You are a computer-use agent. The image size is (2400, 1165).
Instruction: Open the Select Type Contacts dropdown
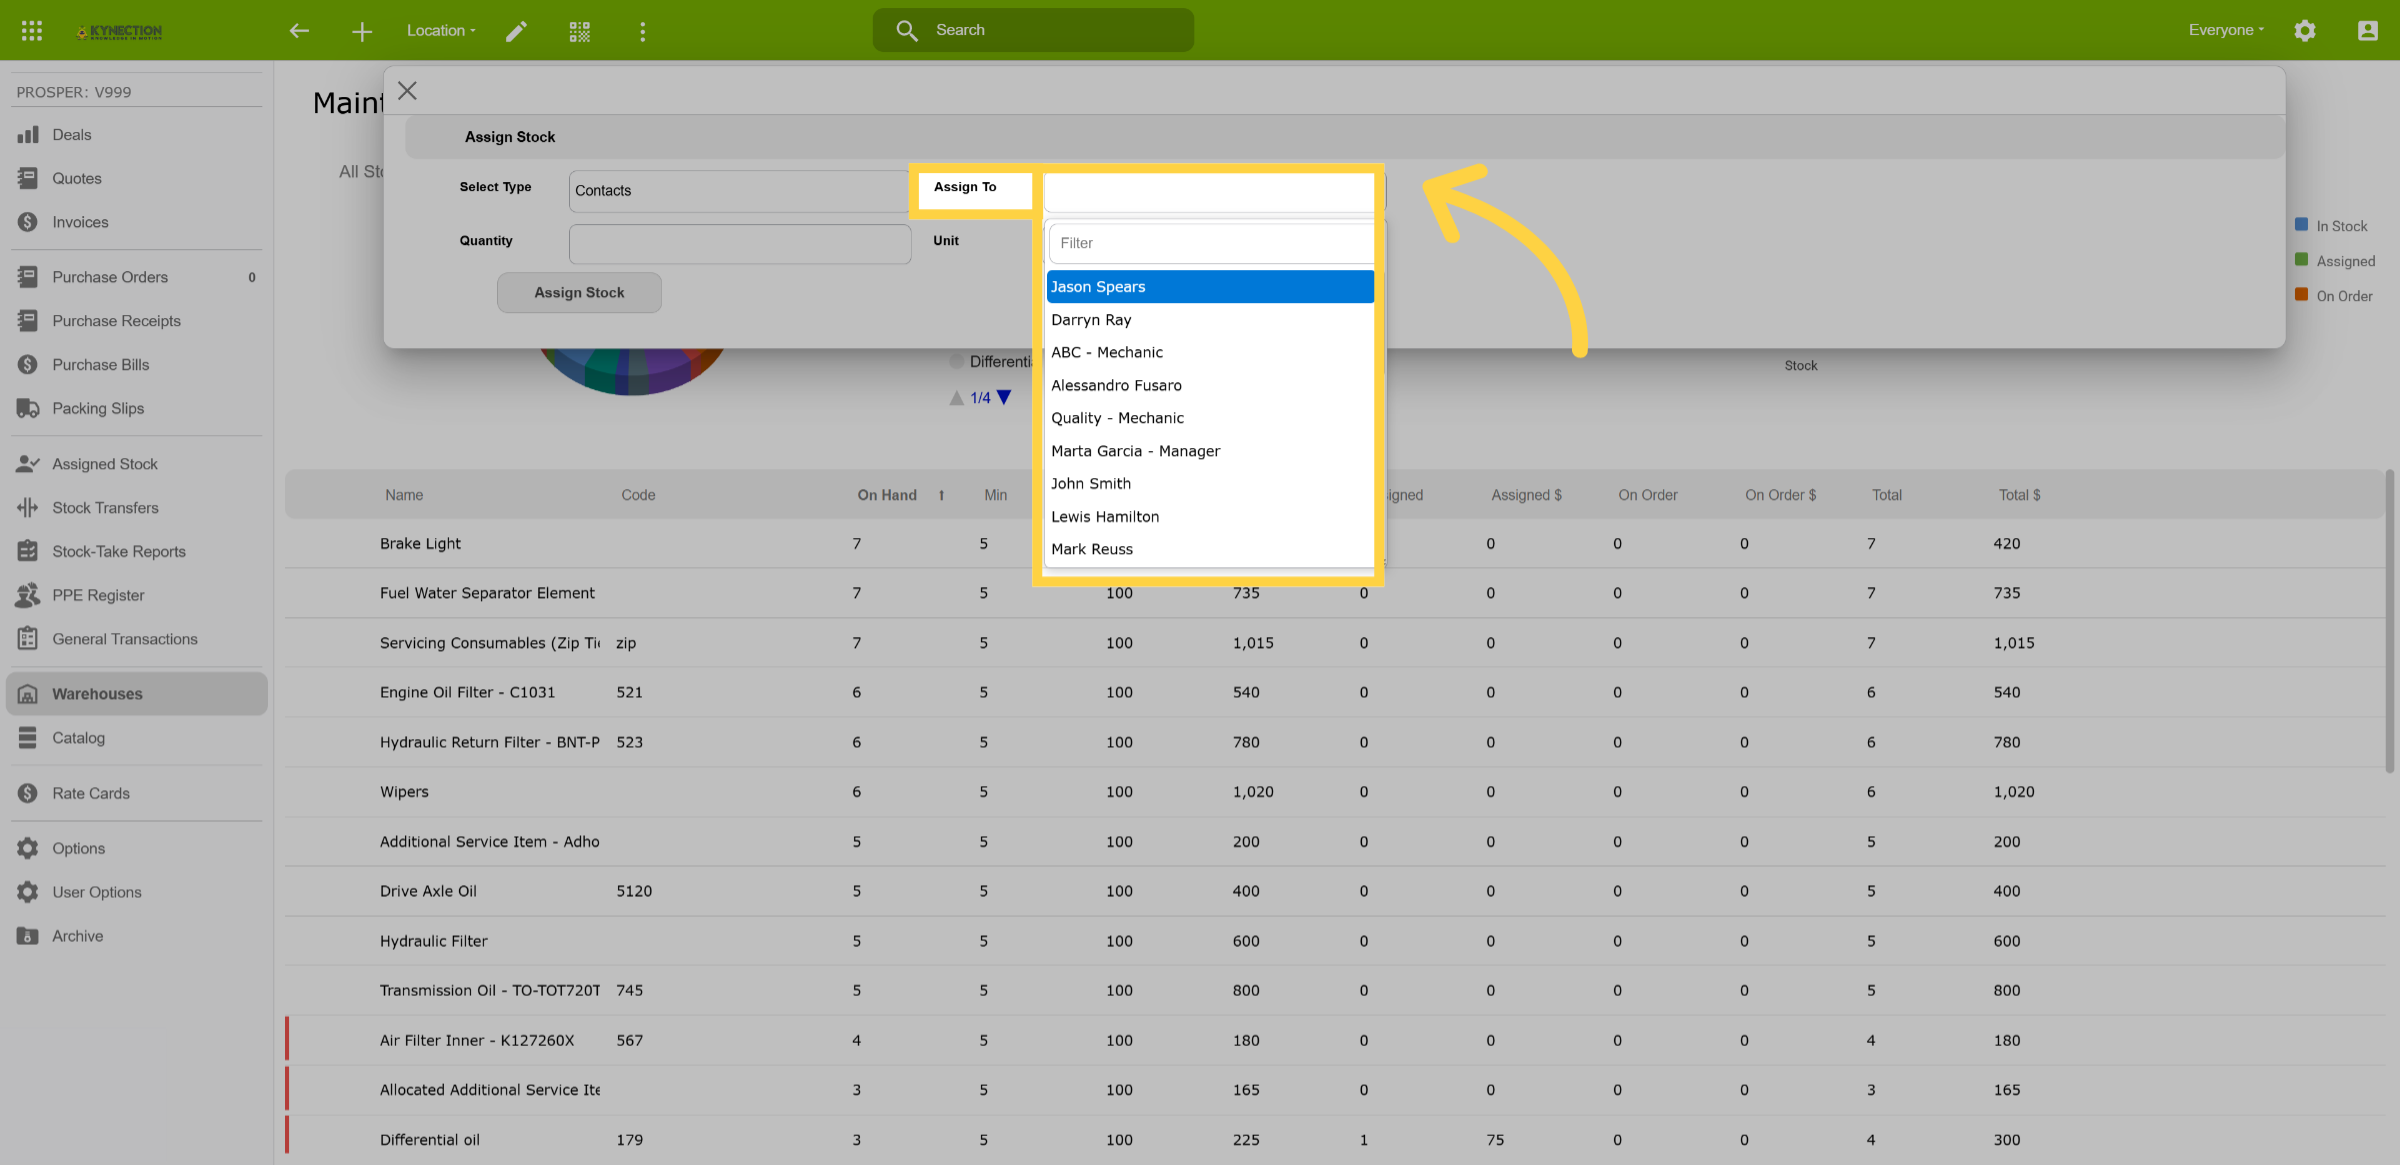[x=739, y=190]
